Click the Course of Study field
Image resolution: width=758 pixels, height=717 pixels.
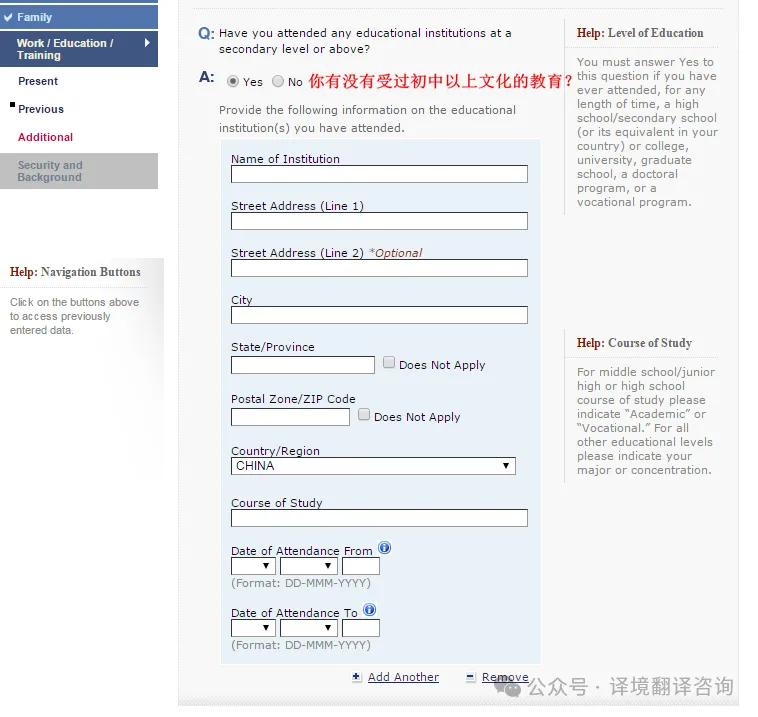379,518
